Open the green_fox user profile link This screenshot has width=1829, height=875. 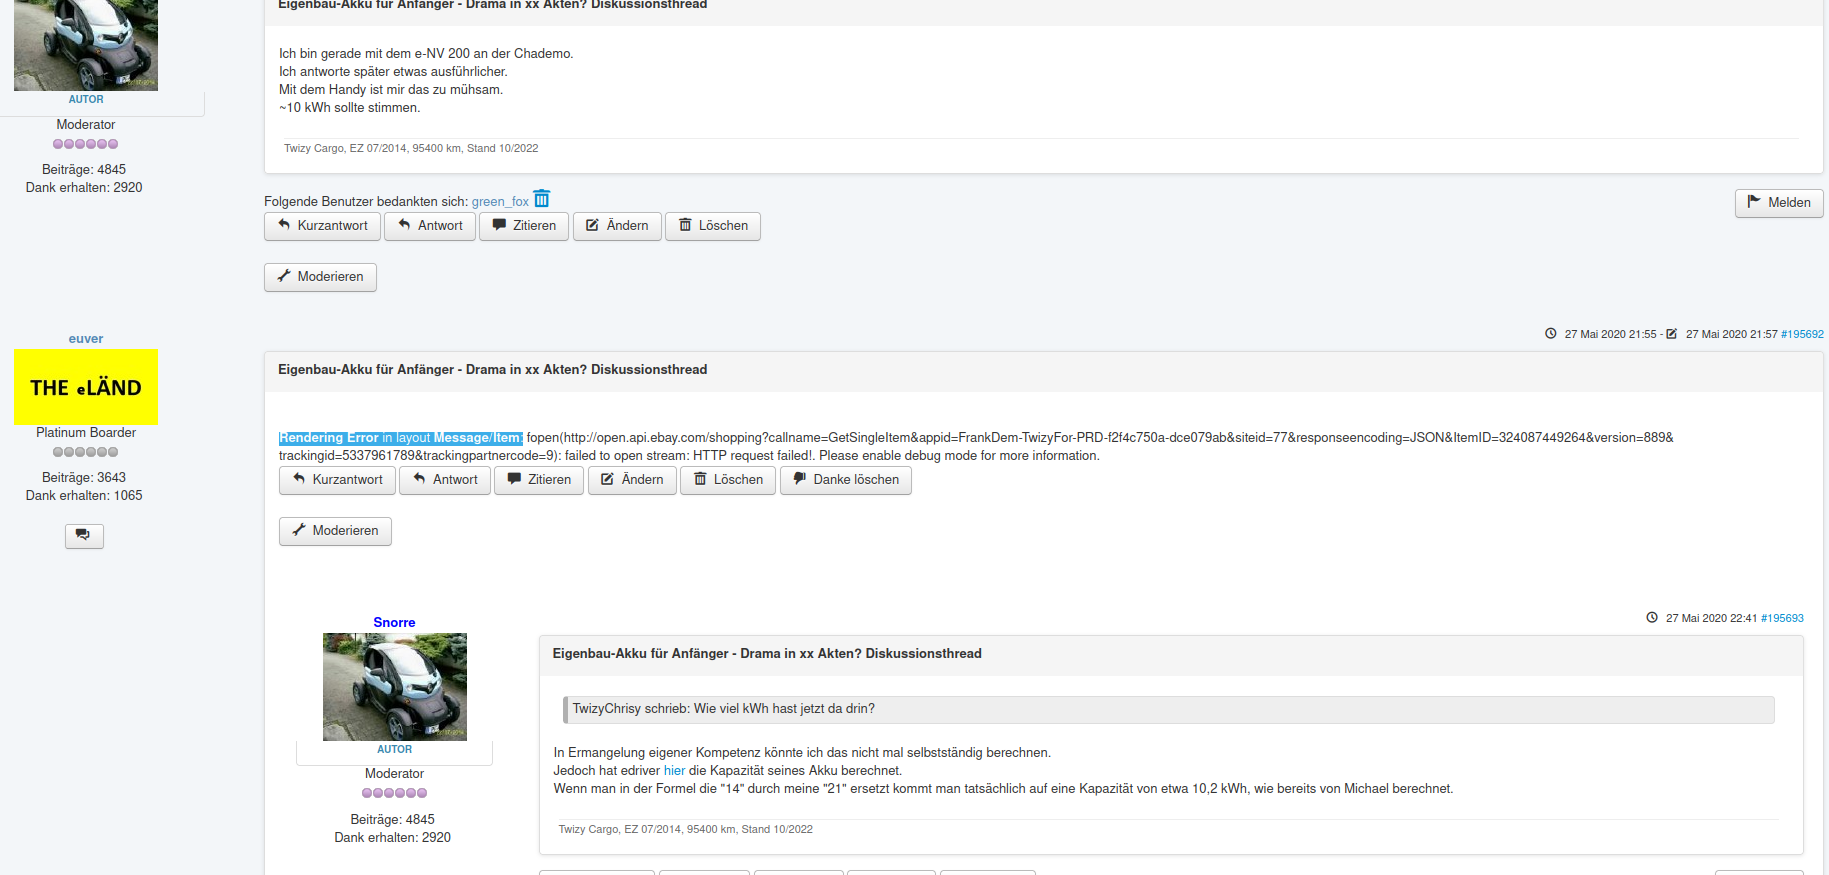coord(500,202)
